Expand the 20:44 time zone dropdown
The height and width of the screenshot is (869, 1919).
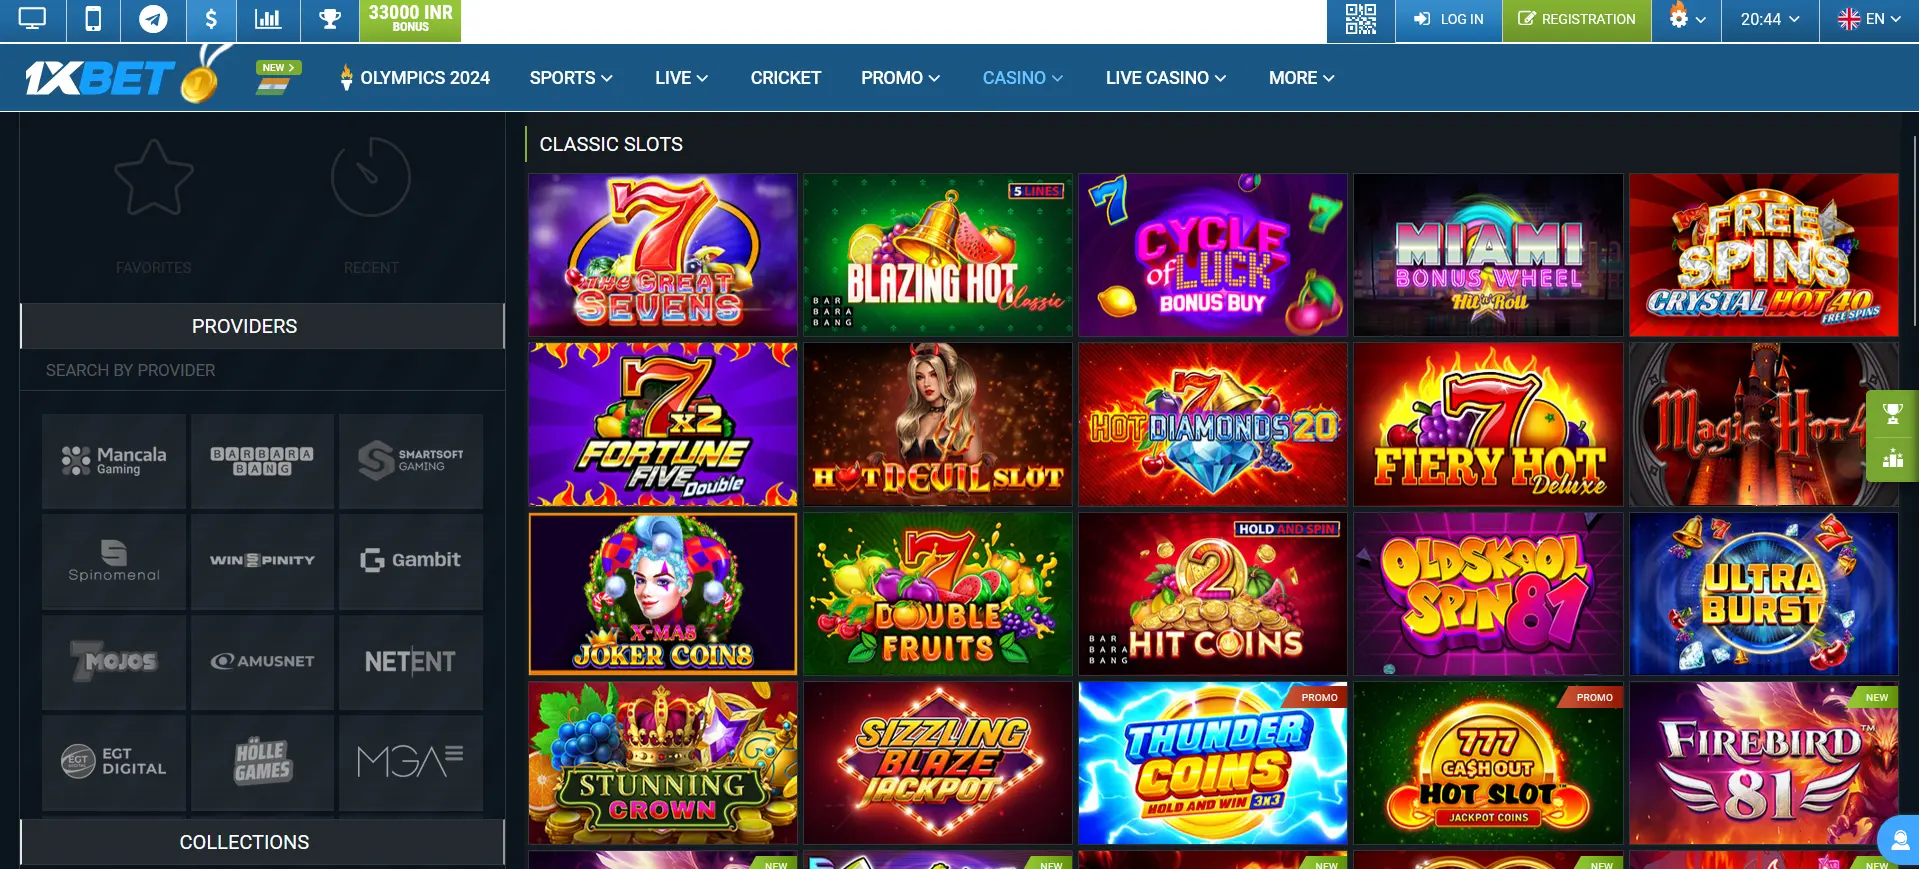1769,19
